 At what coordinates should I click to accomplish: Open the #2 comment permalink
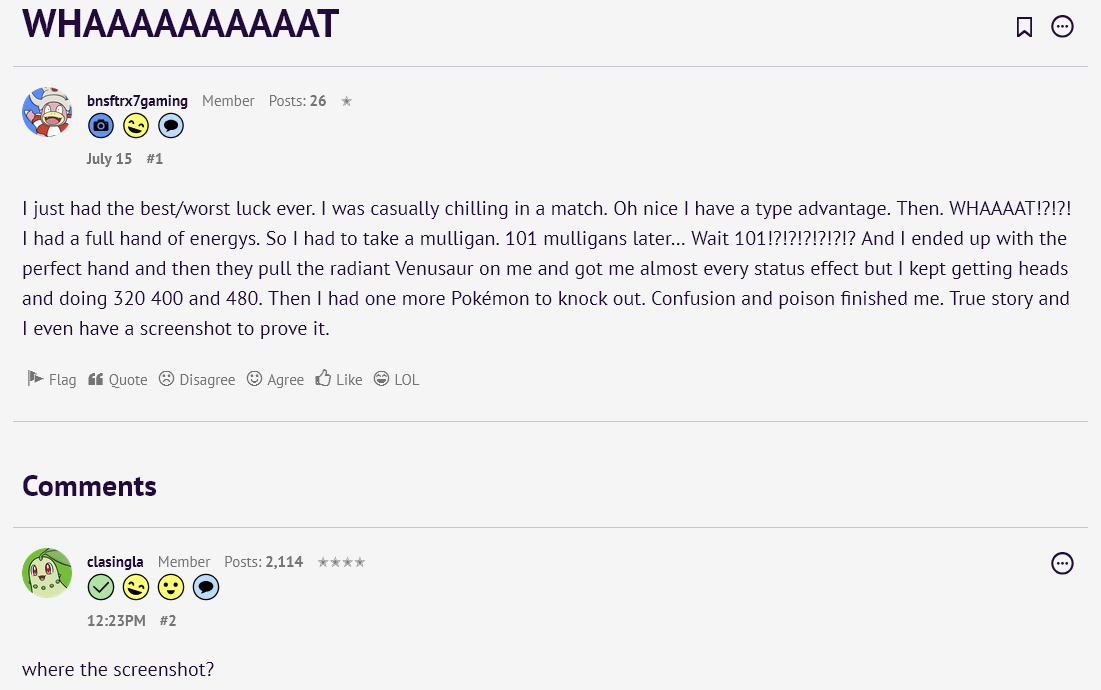coord(168,620)
